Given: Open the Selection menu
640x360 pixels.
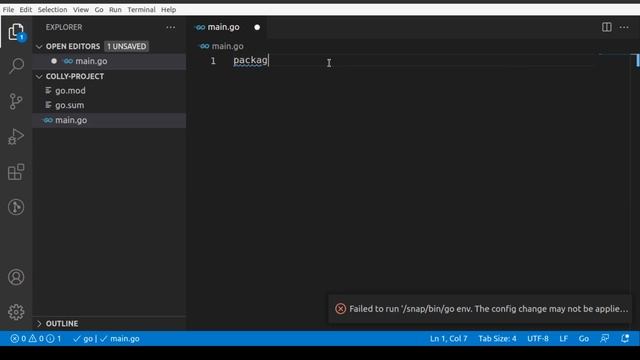Looking at the screenshot, I should (x=52, y=9).
